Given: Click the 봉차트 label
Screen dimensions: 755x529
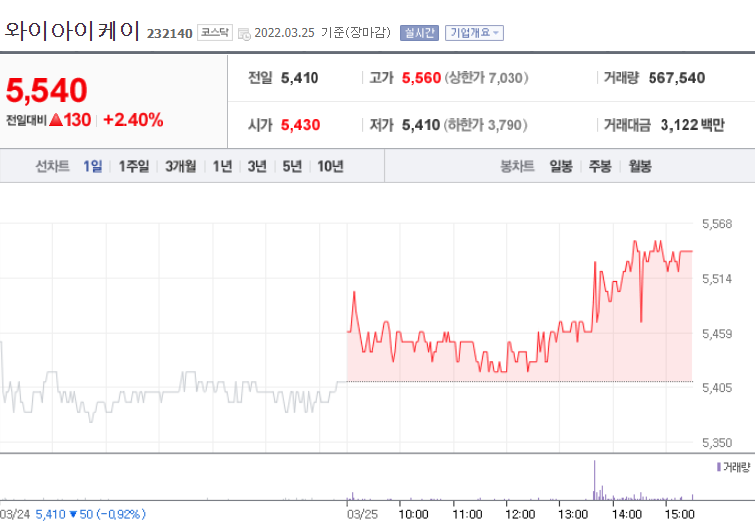Looking at the screenshot, I should point(518,166).
